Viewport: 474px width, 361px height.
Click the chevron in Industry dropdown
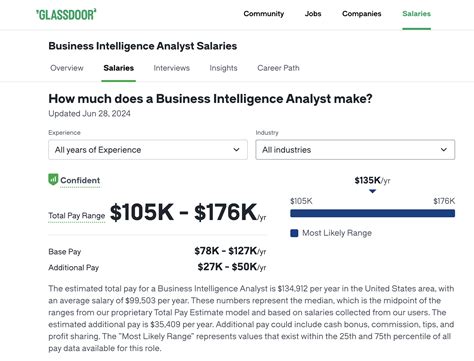[444, 150]
